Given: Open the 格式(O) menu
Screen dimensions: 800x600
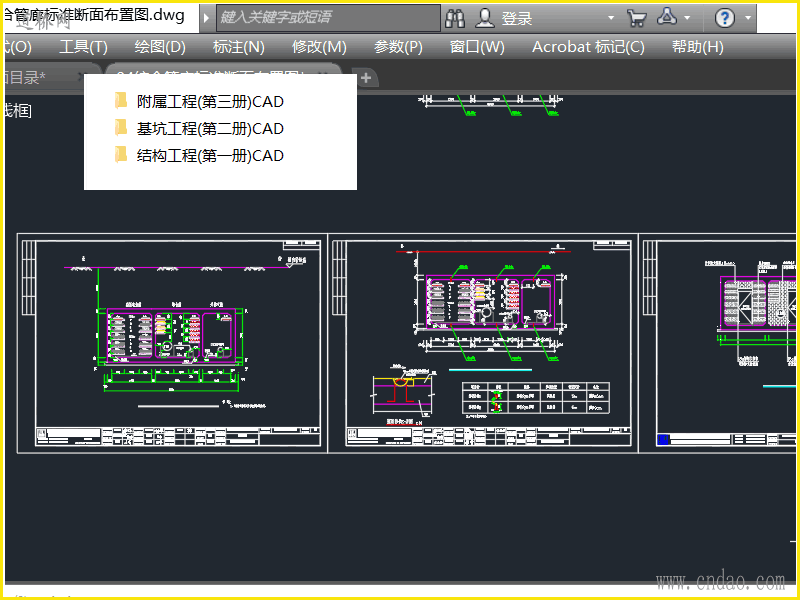Looking at the screenshot, I should click(17, 47).
